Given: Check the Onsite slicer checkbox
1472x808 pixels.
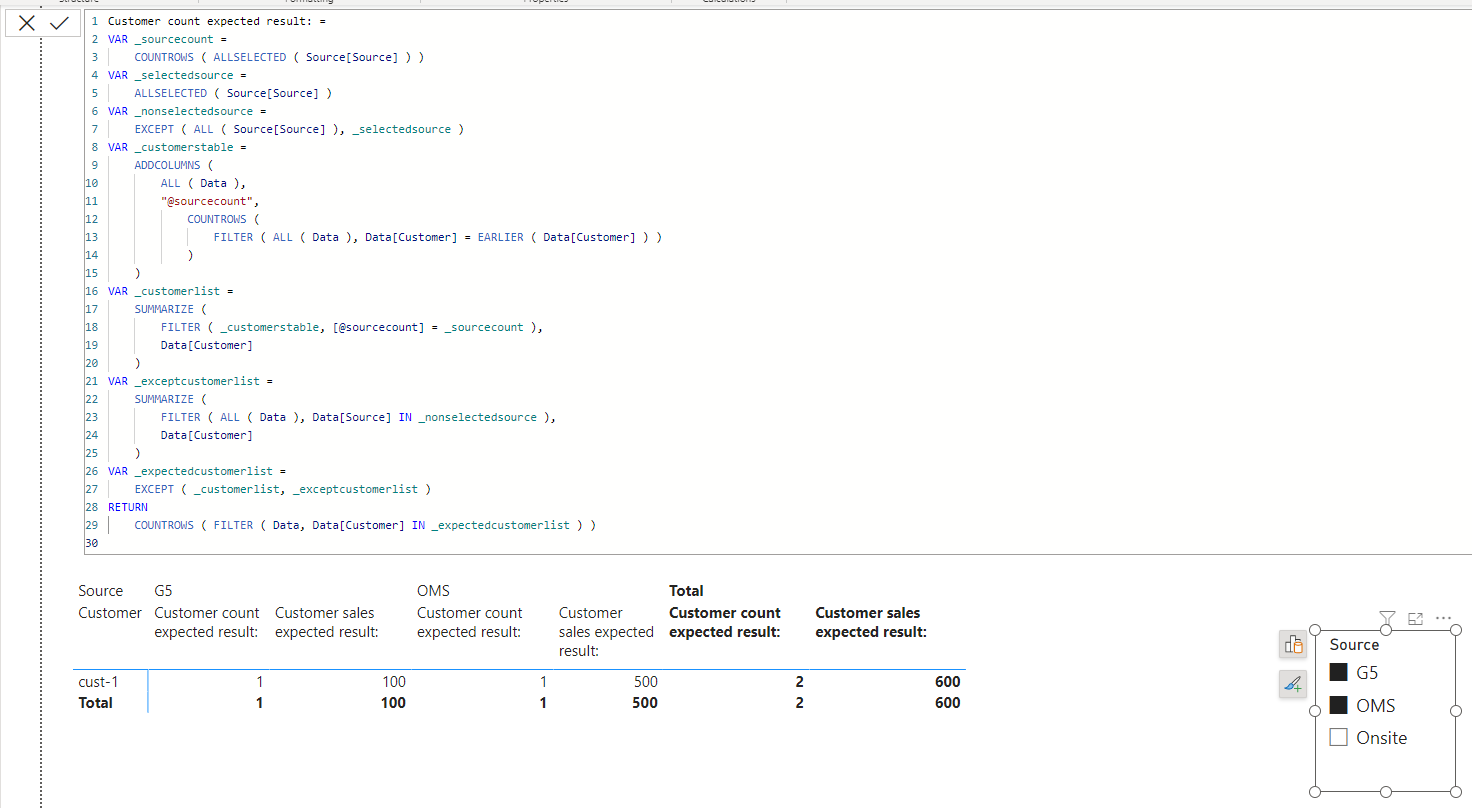Looking at the screenshot, I should point(1338,738).
